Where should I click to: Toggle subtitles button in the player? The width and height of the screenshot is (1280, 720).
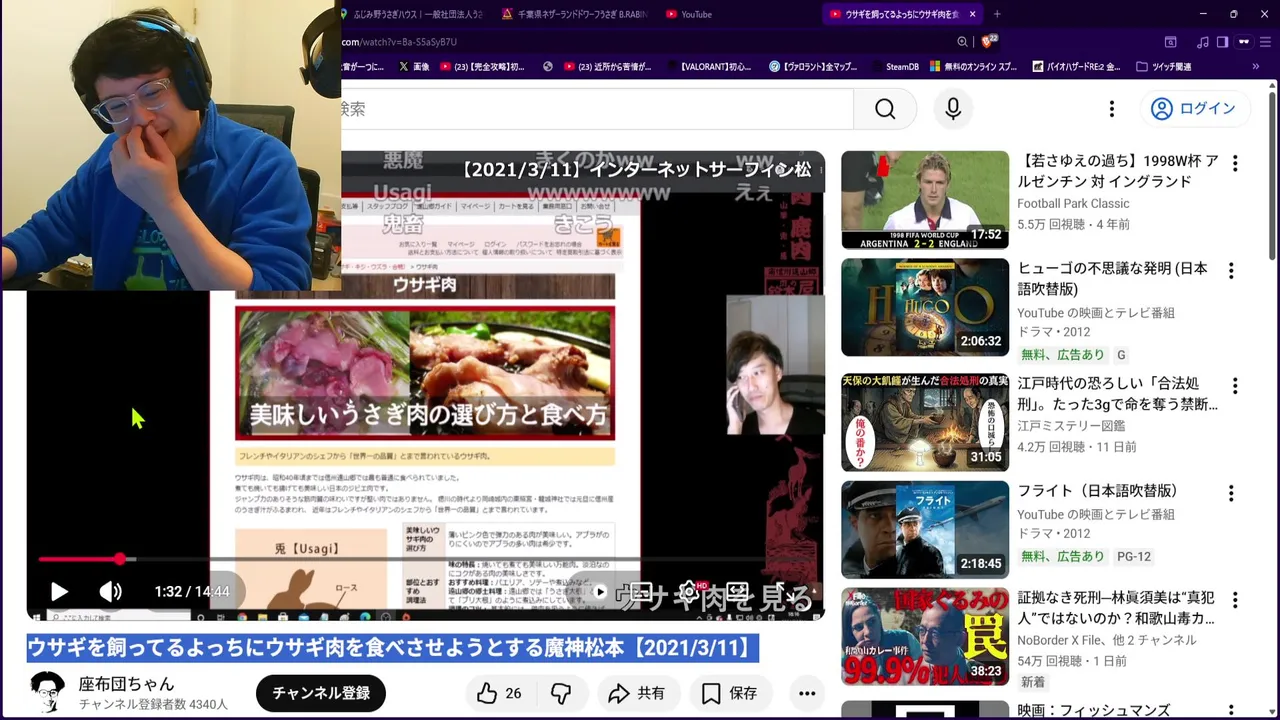pyautogui.click(x=642, y=591)
